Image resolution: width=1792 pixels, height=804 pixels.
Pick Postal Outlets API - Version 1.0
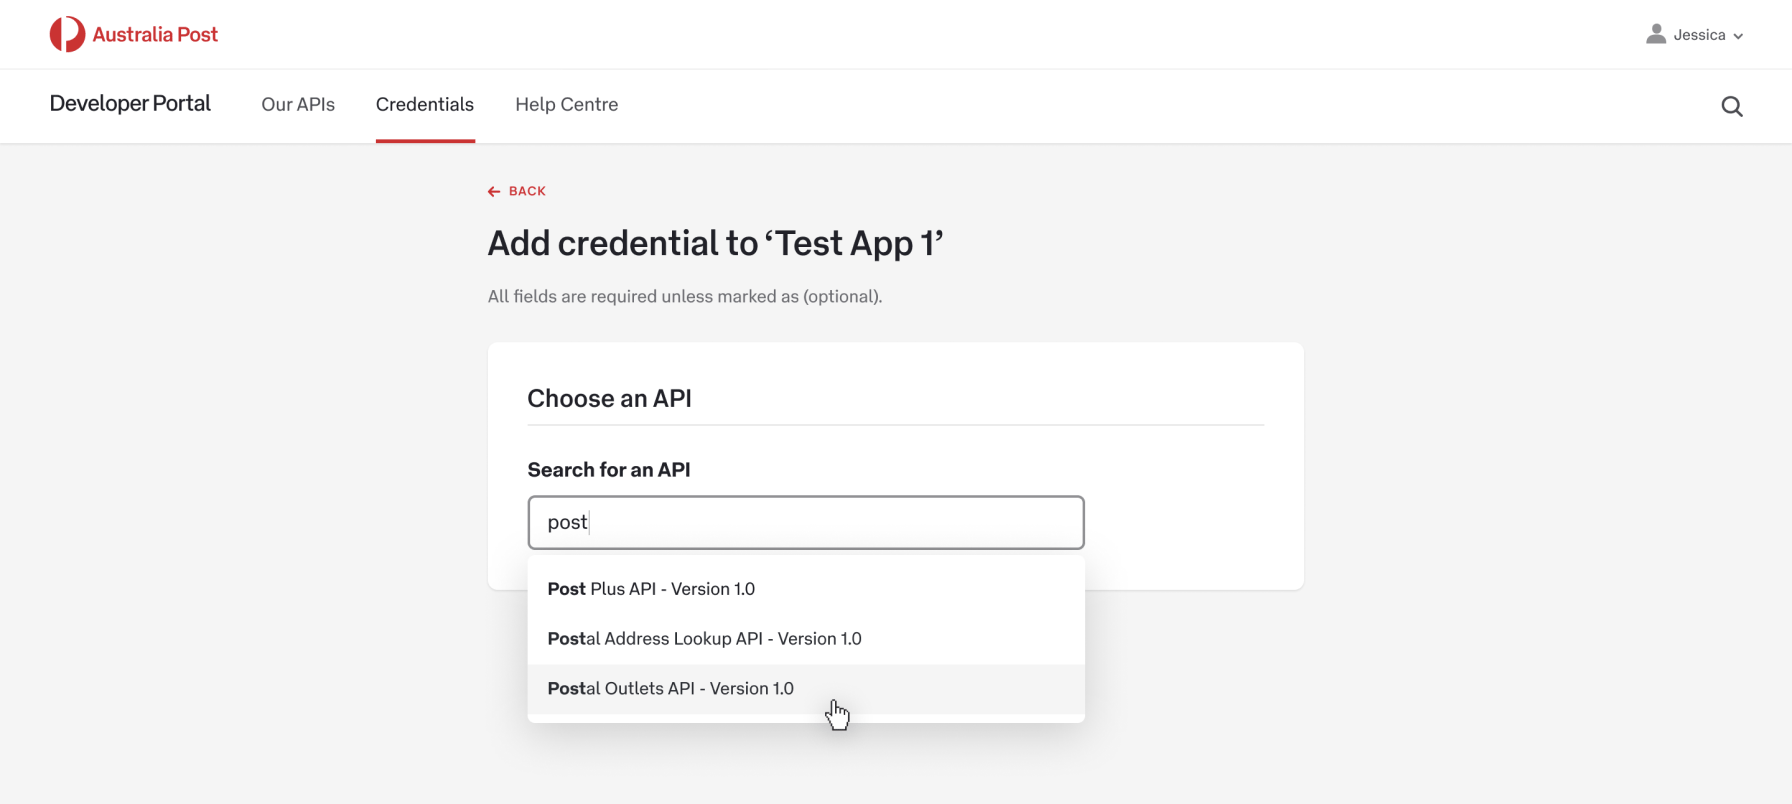pos(670,689)
